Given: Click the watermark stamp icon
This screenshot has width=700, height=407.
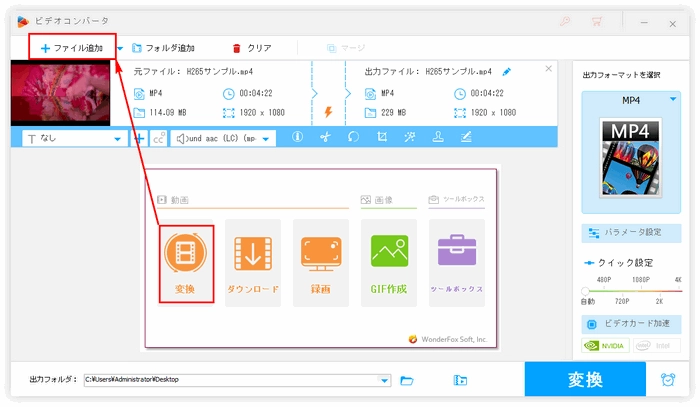Looking at the screenshot, I should click(438, 138).
